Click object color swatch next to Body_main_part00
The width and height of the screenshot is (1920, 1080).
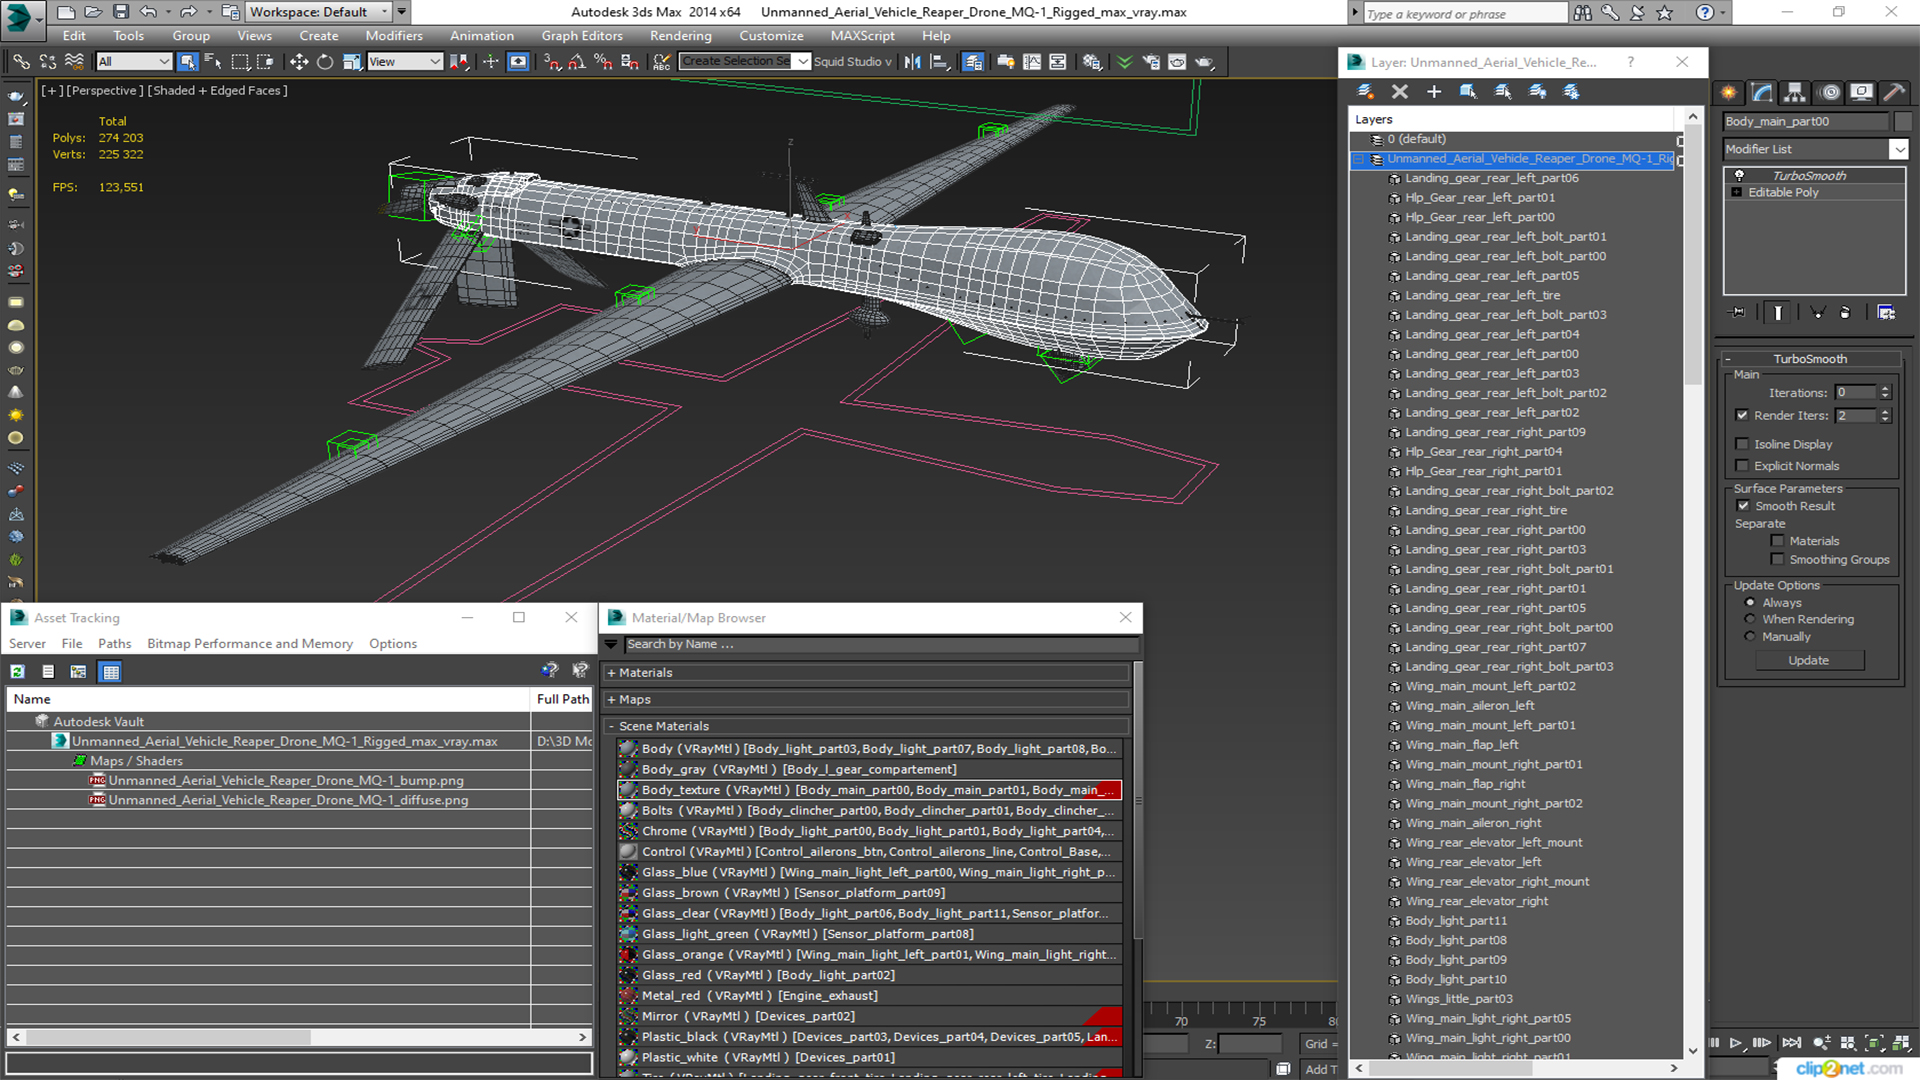[x=1903, y=122]
